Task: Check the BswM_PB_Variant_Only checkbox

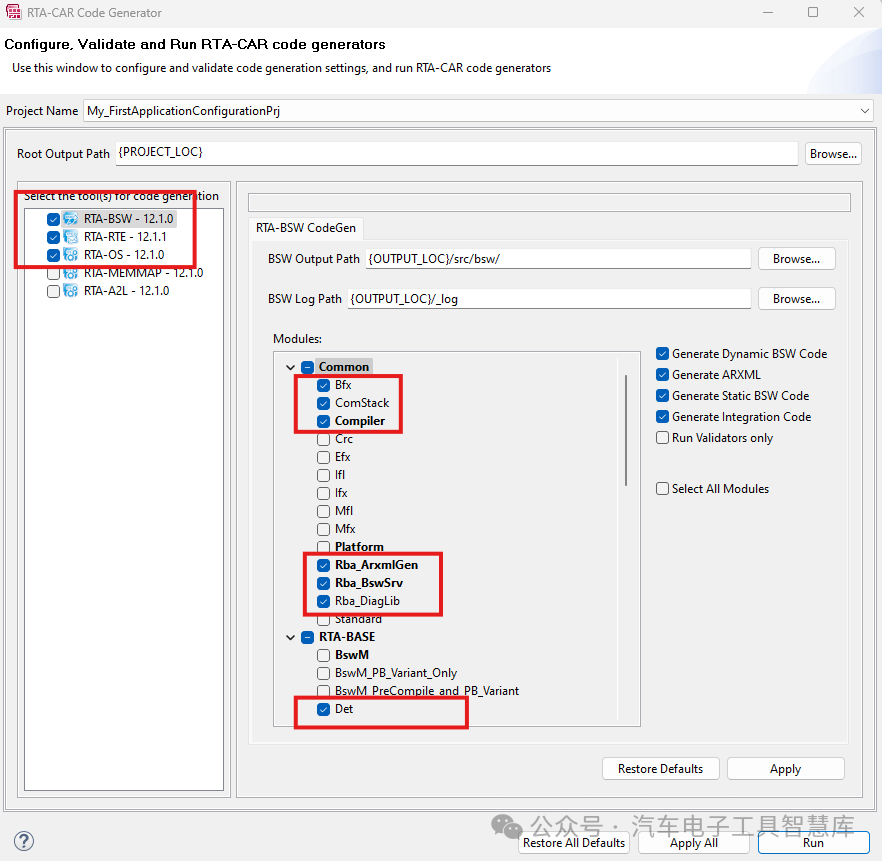Action: [x=323, y=673]
